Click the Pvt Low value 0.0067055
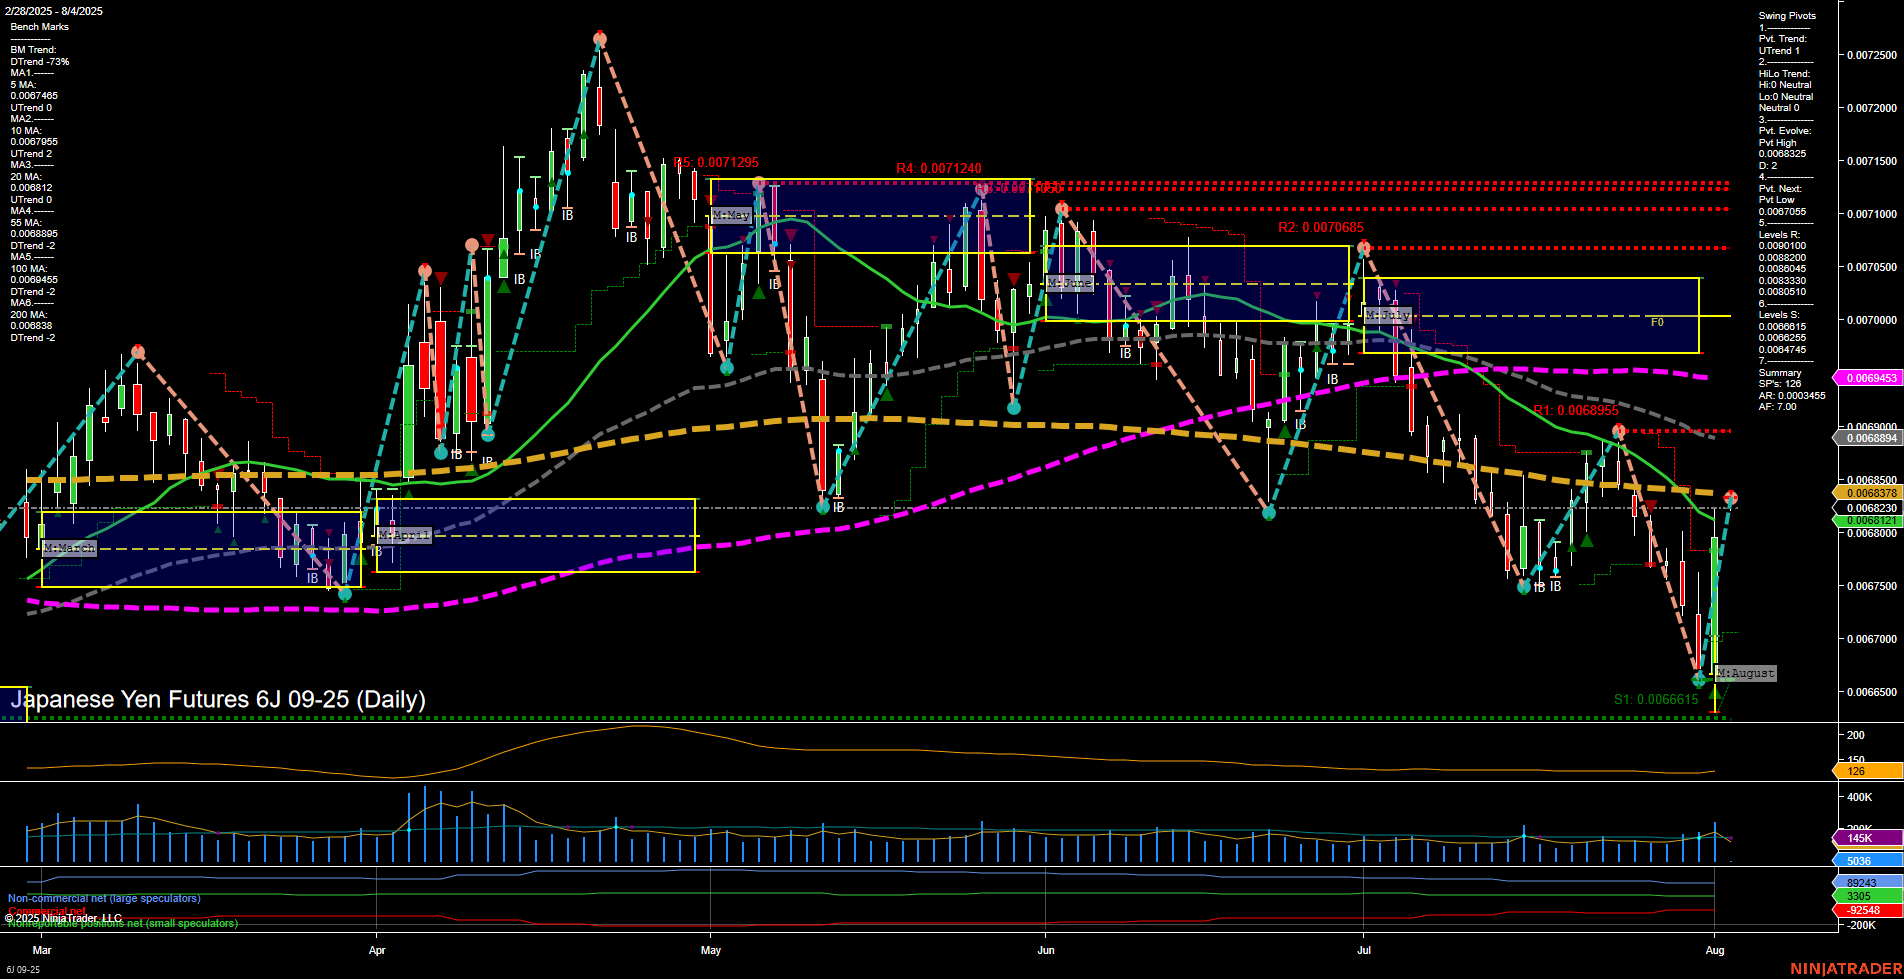 [1782, 211]
